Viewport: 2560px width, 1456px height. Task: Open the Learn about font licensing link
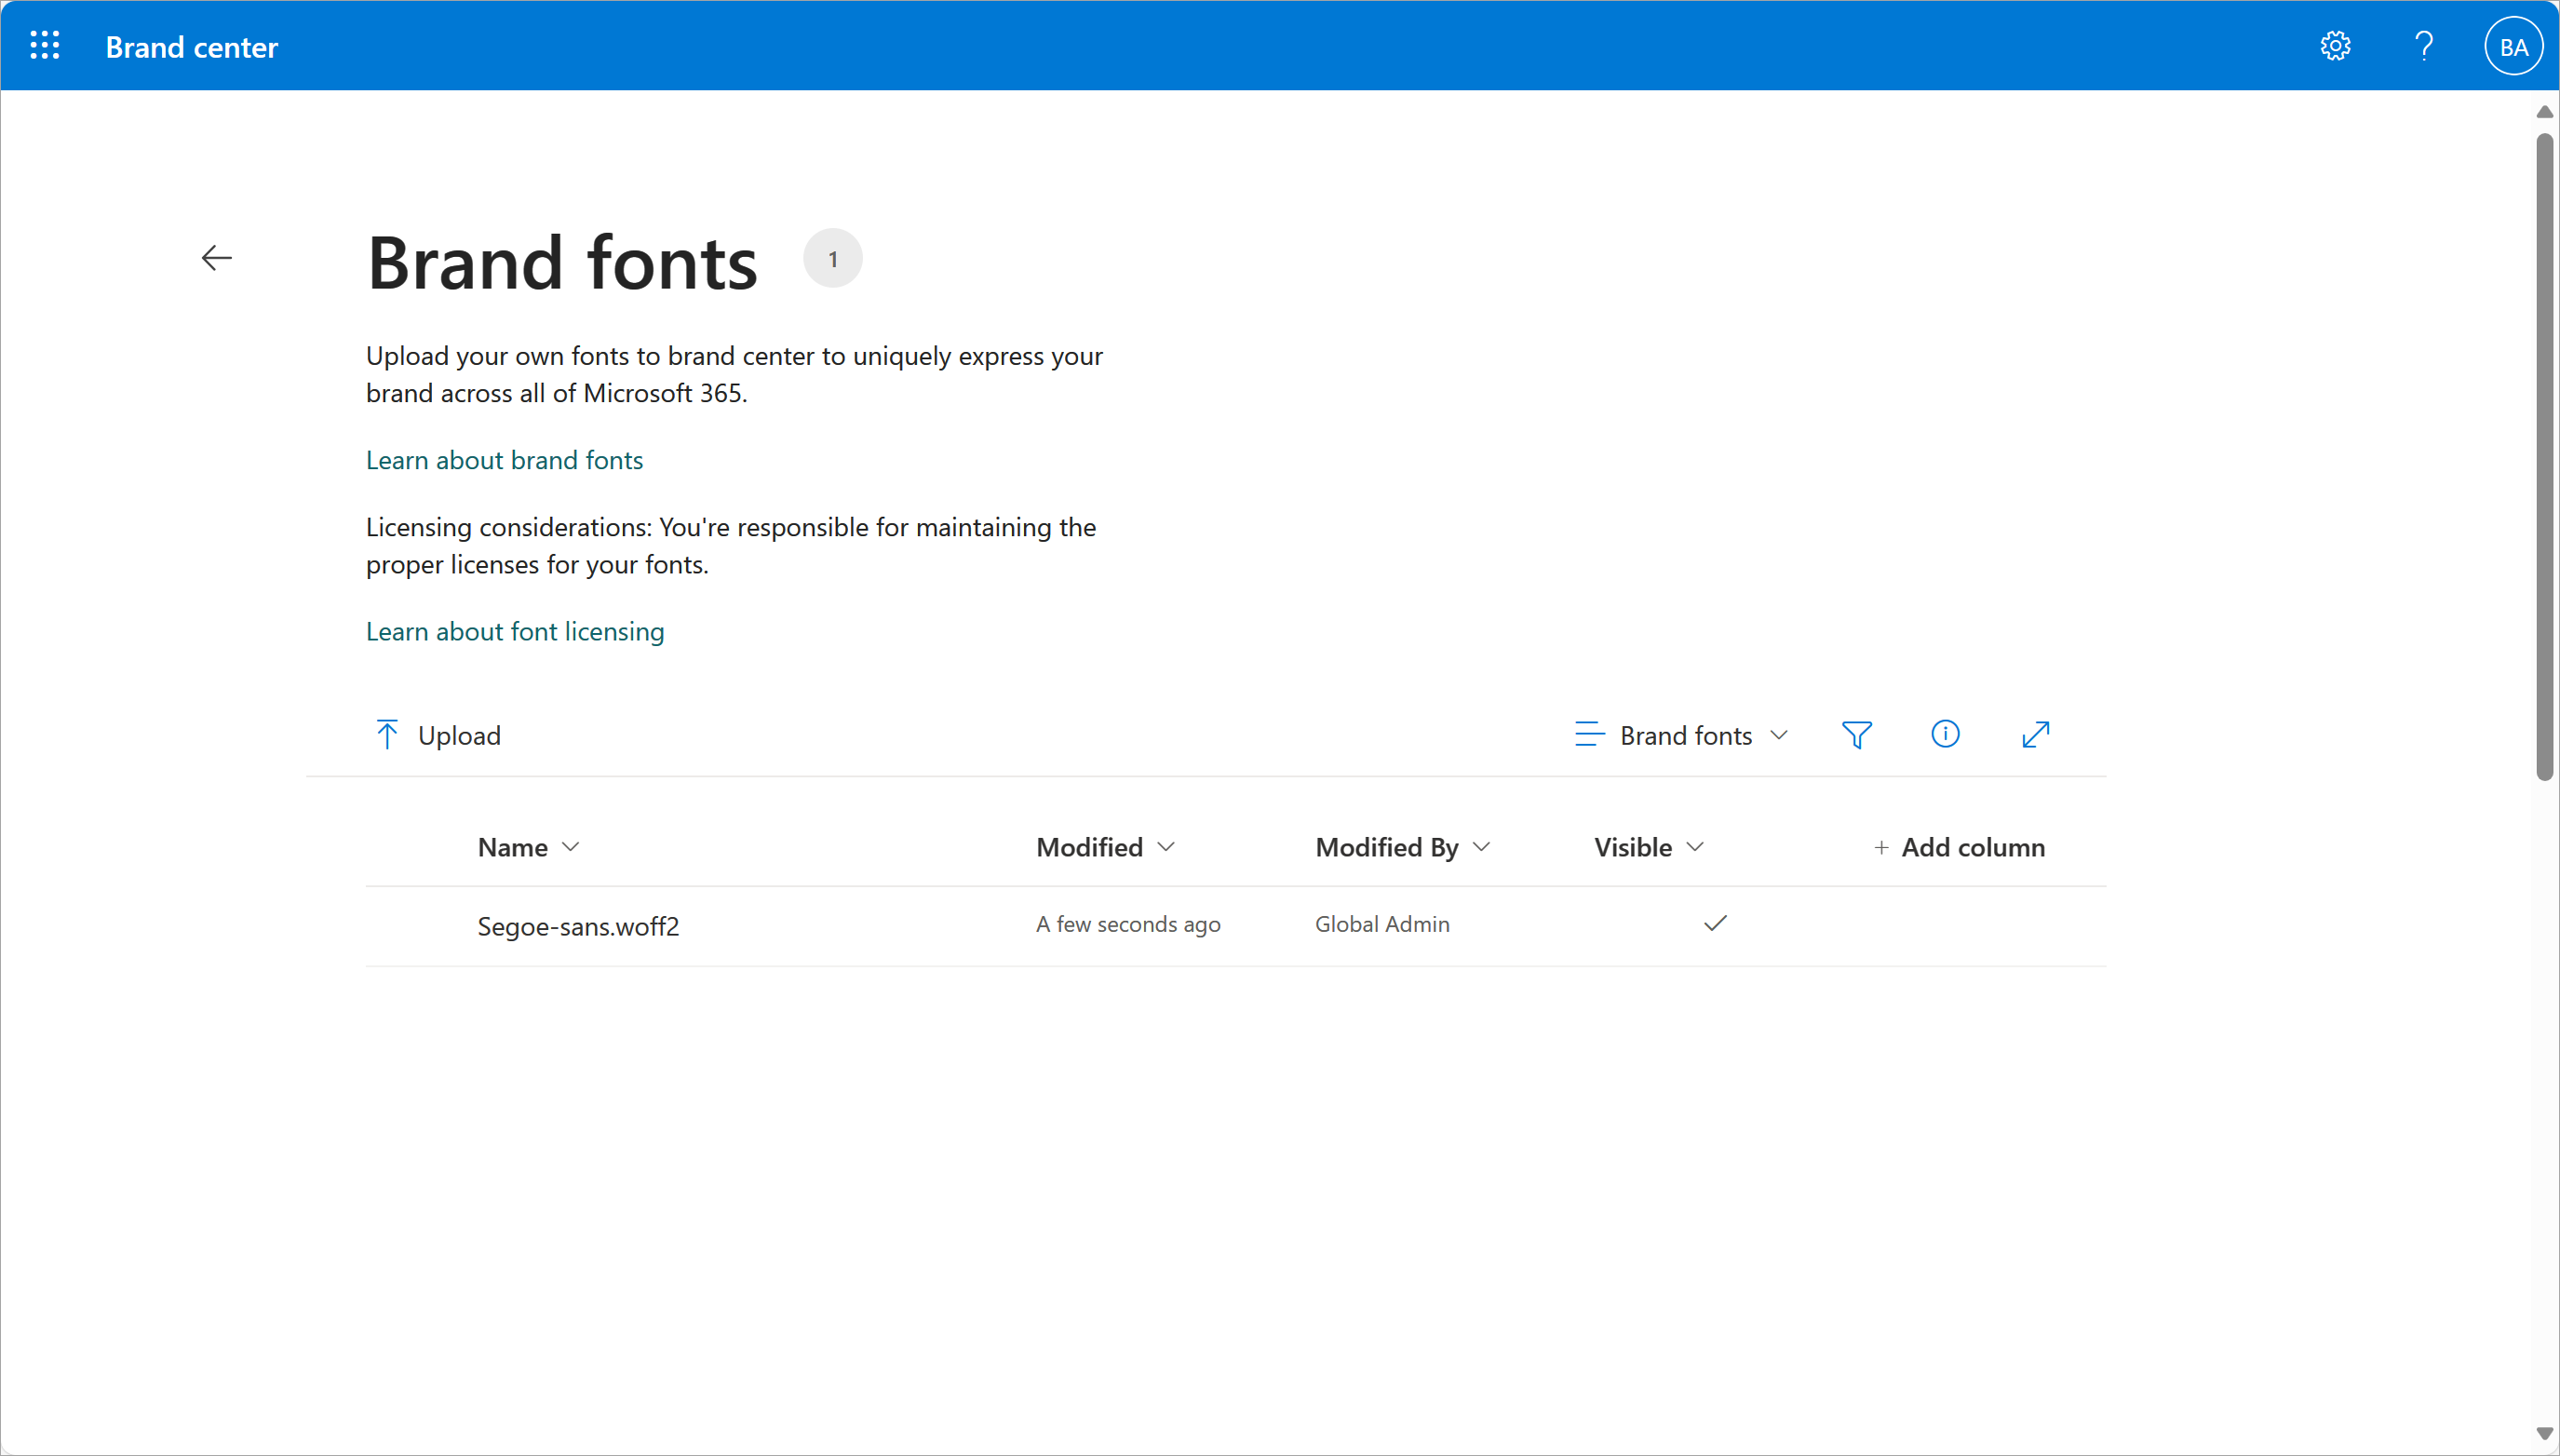(x=515, y=631)
